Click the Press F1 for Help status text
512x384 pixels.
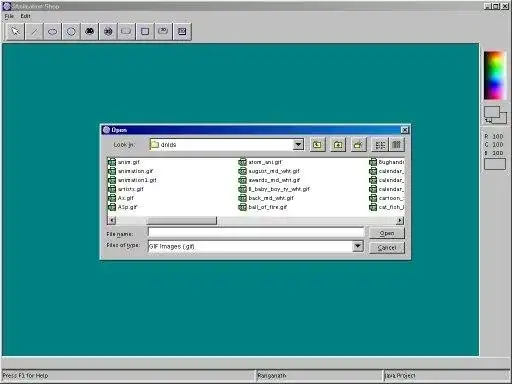26,376
